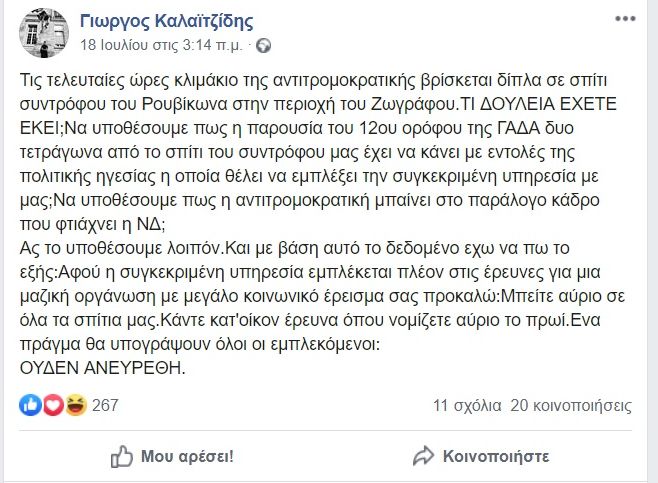View the 20 κοινοποιήσεις shares list
658x483 pixels.
[571, 405]
